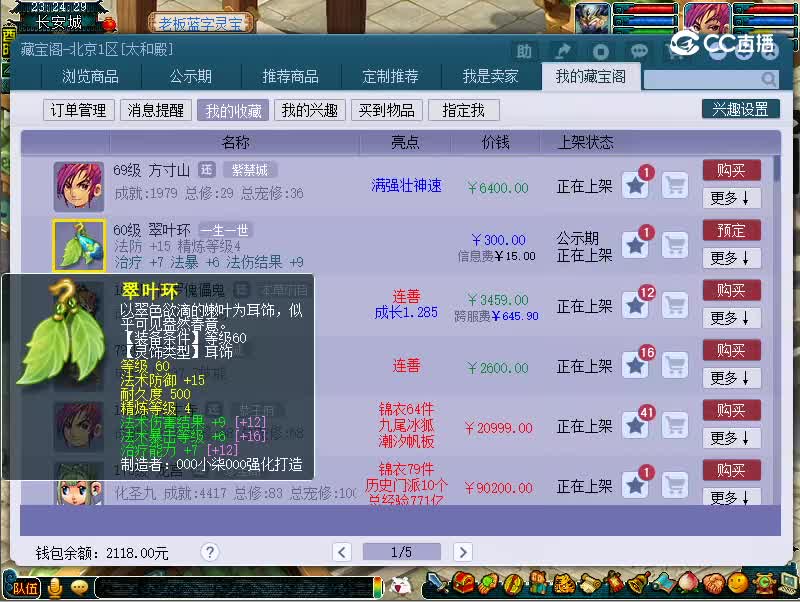Switch to the 浏览商品 tab
800x602 pixels.
(x=90, y=77)
